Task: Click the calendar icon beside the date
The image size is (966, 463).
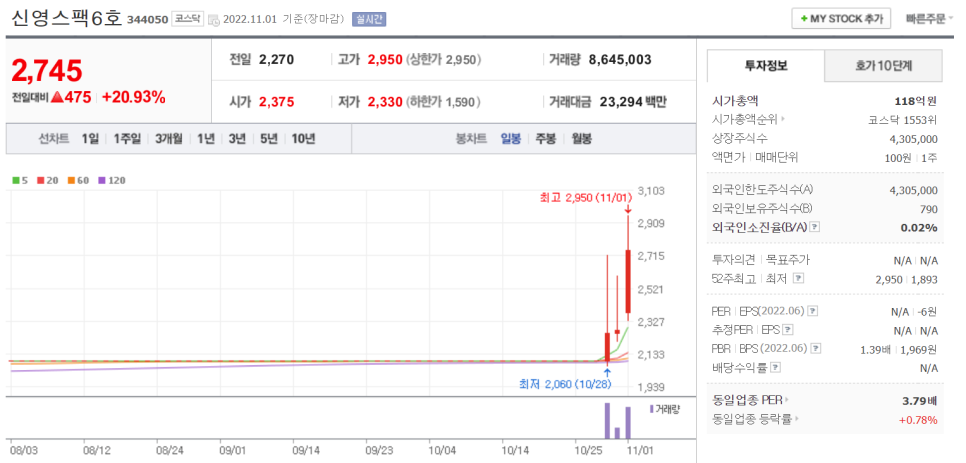Action: click(213, 20)
